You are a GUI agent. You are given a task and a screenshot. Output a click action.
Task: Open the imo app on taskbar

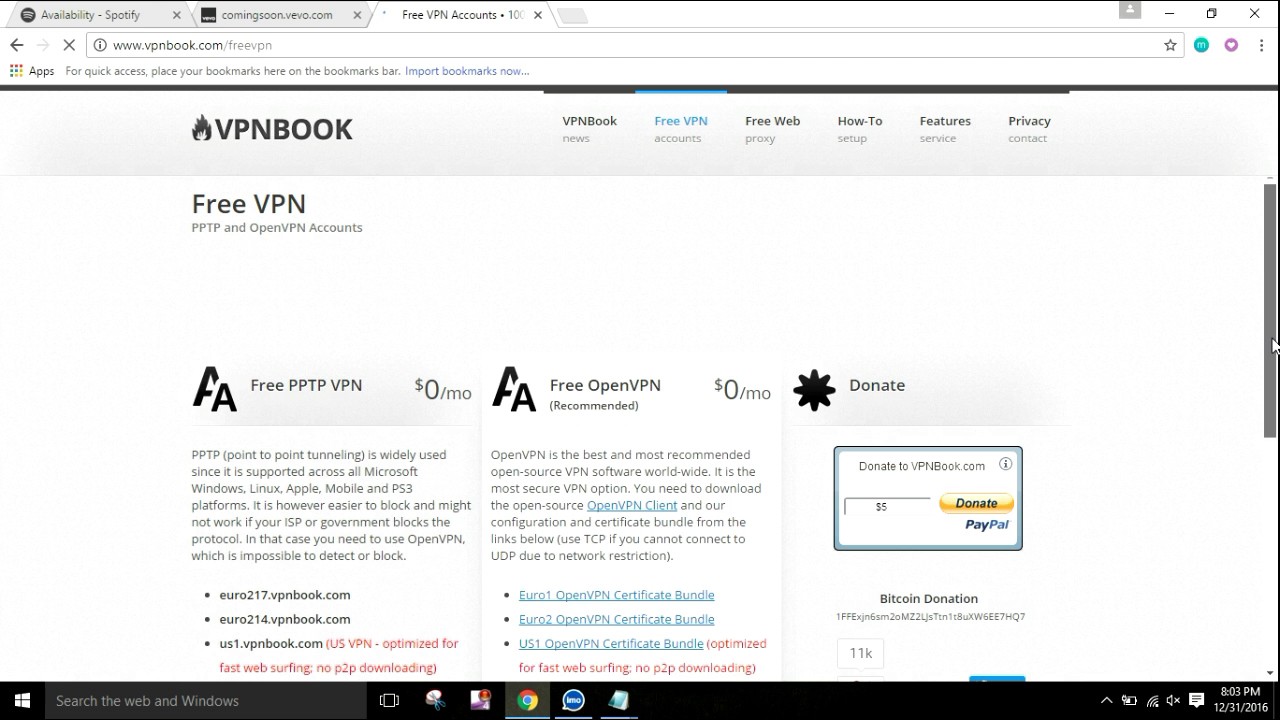coord(573,701)
